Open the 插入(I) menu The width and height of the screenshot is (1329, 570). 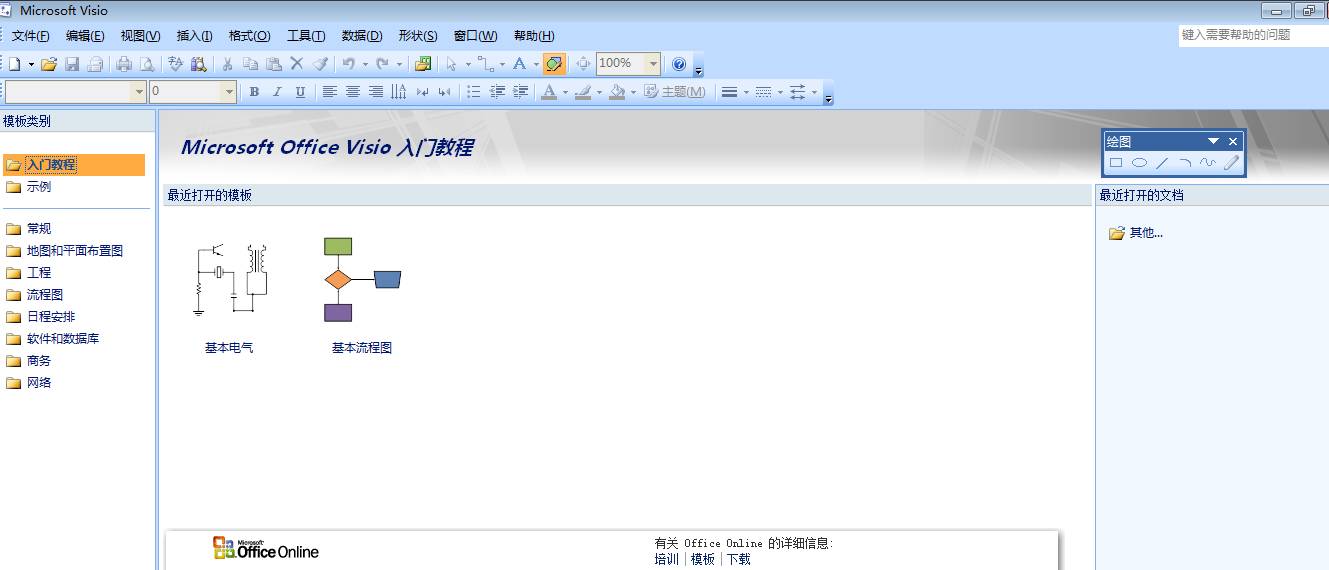(194, 36)
